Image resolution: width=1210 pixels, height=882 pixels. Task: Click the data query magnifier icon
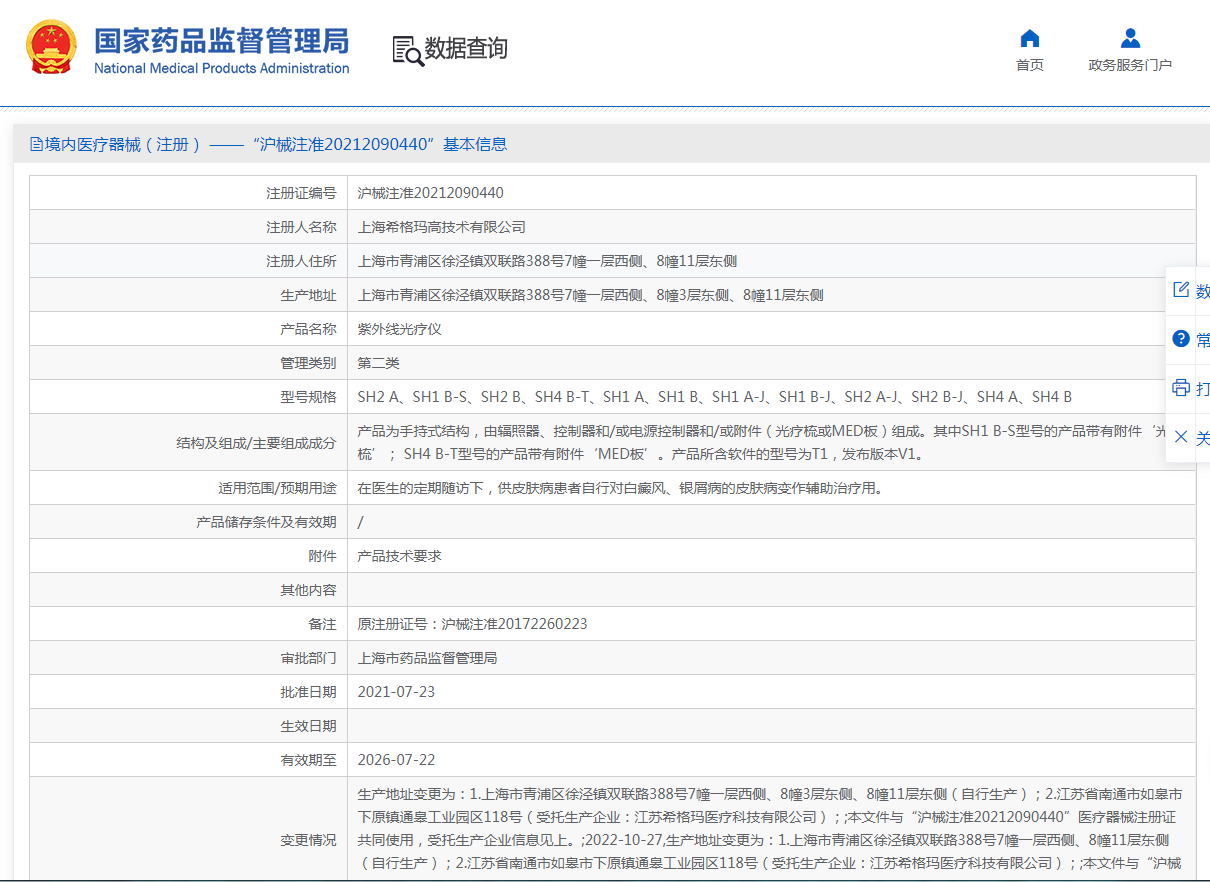click(407, 50)
